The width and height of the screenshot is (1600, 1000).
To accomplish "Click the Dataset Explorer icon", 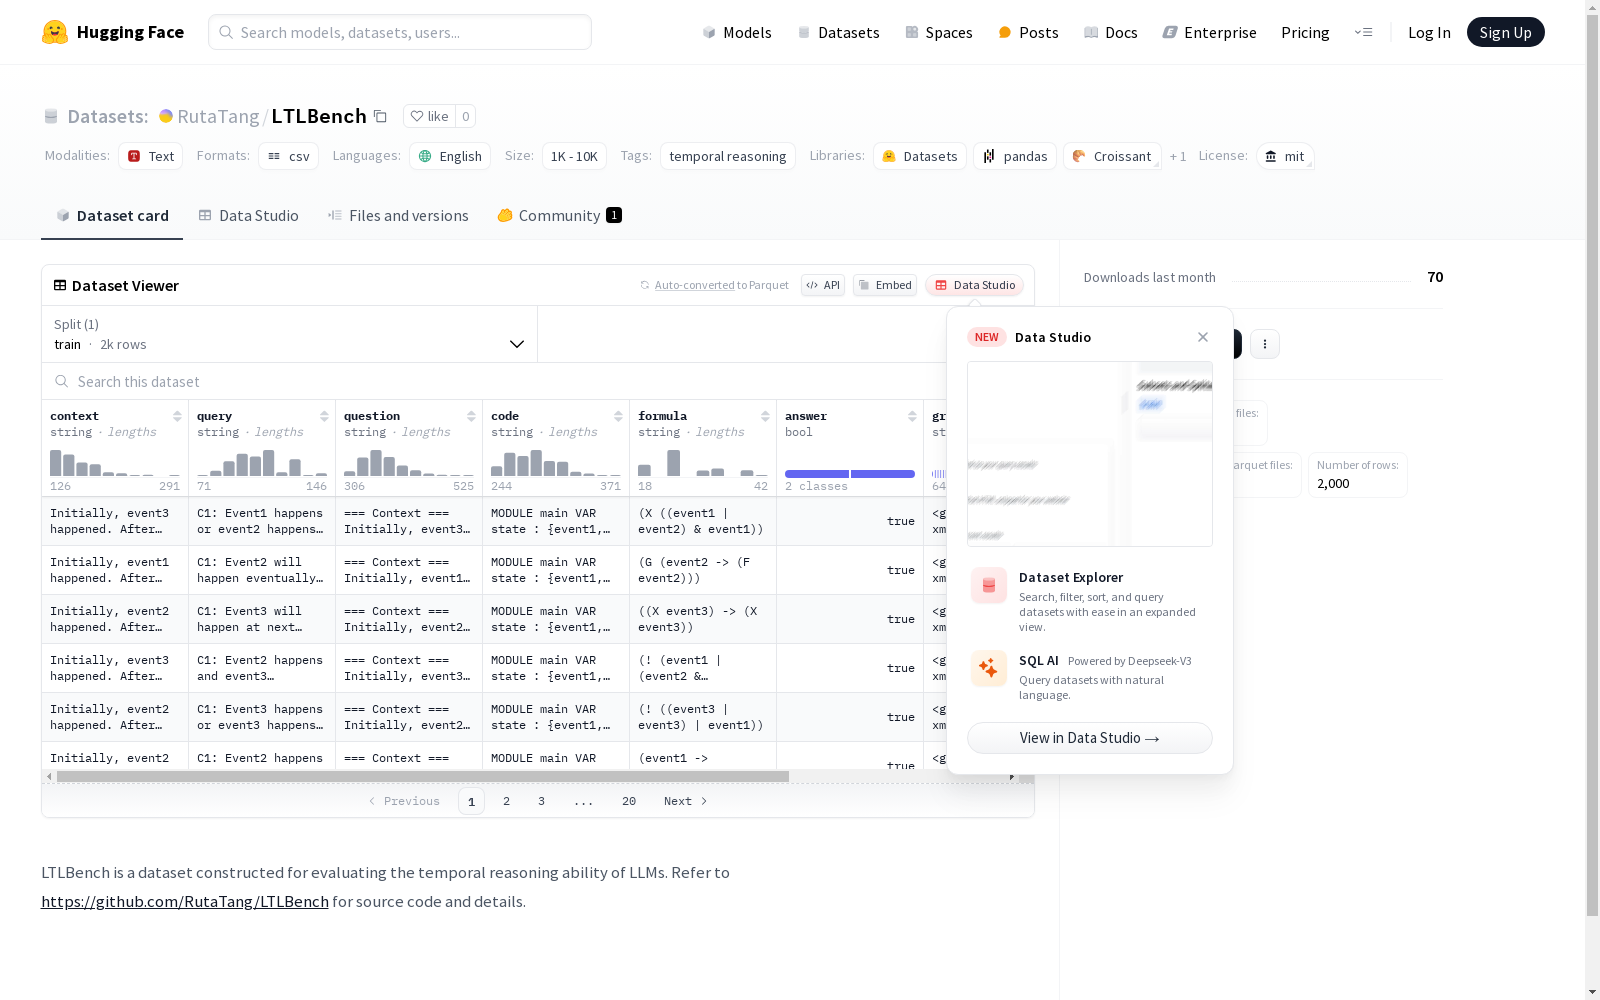I will pos(989,586).
